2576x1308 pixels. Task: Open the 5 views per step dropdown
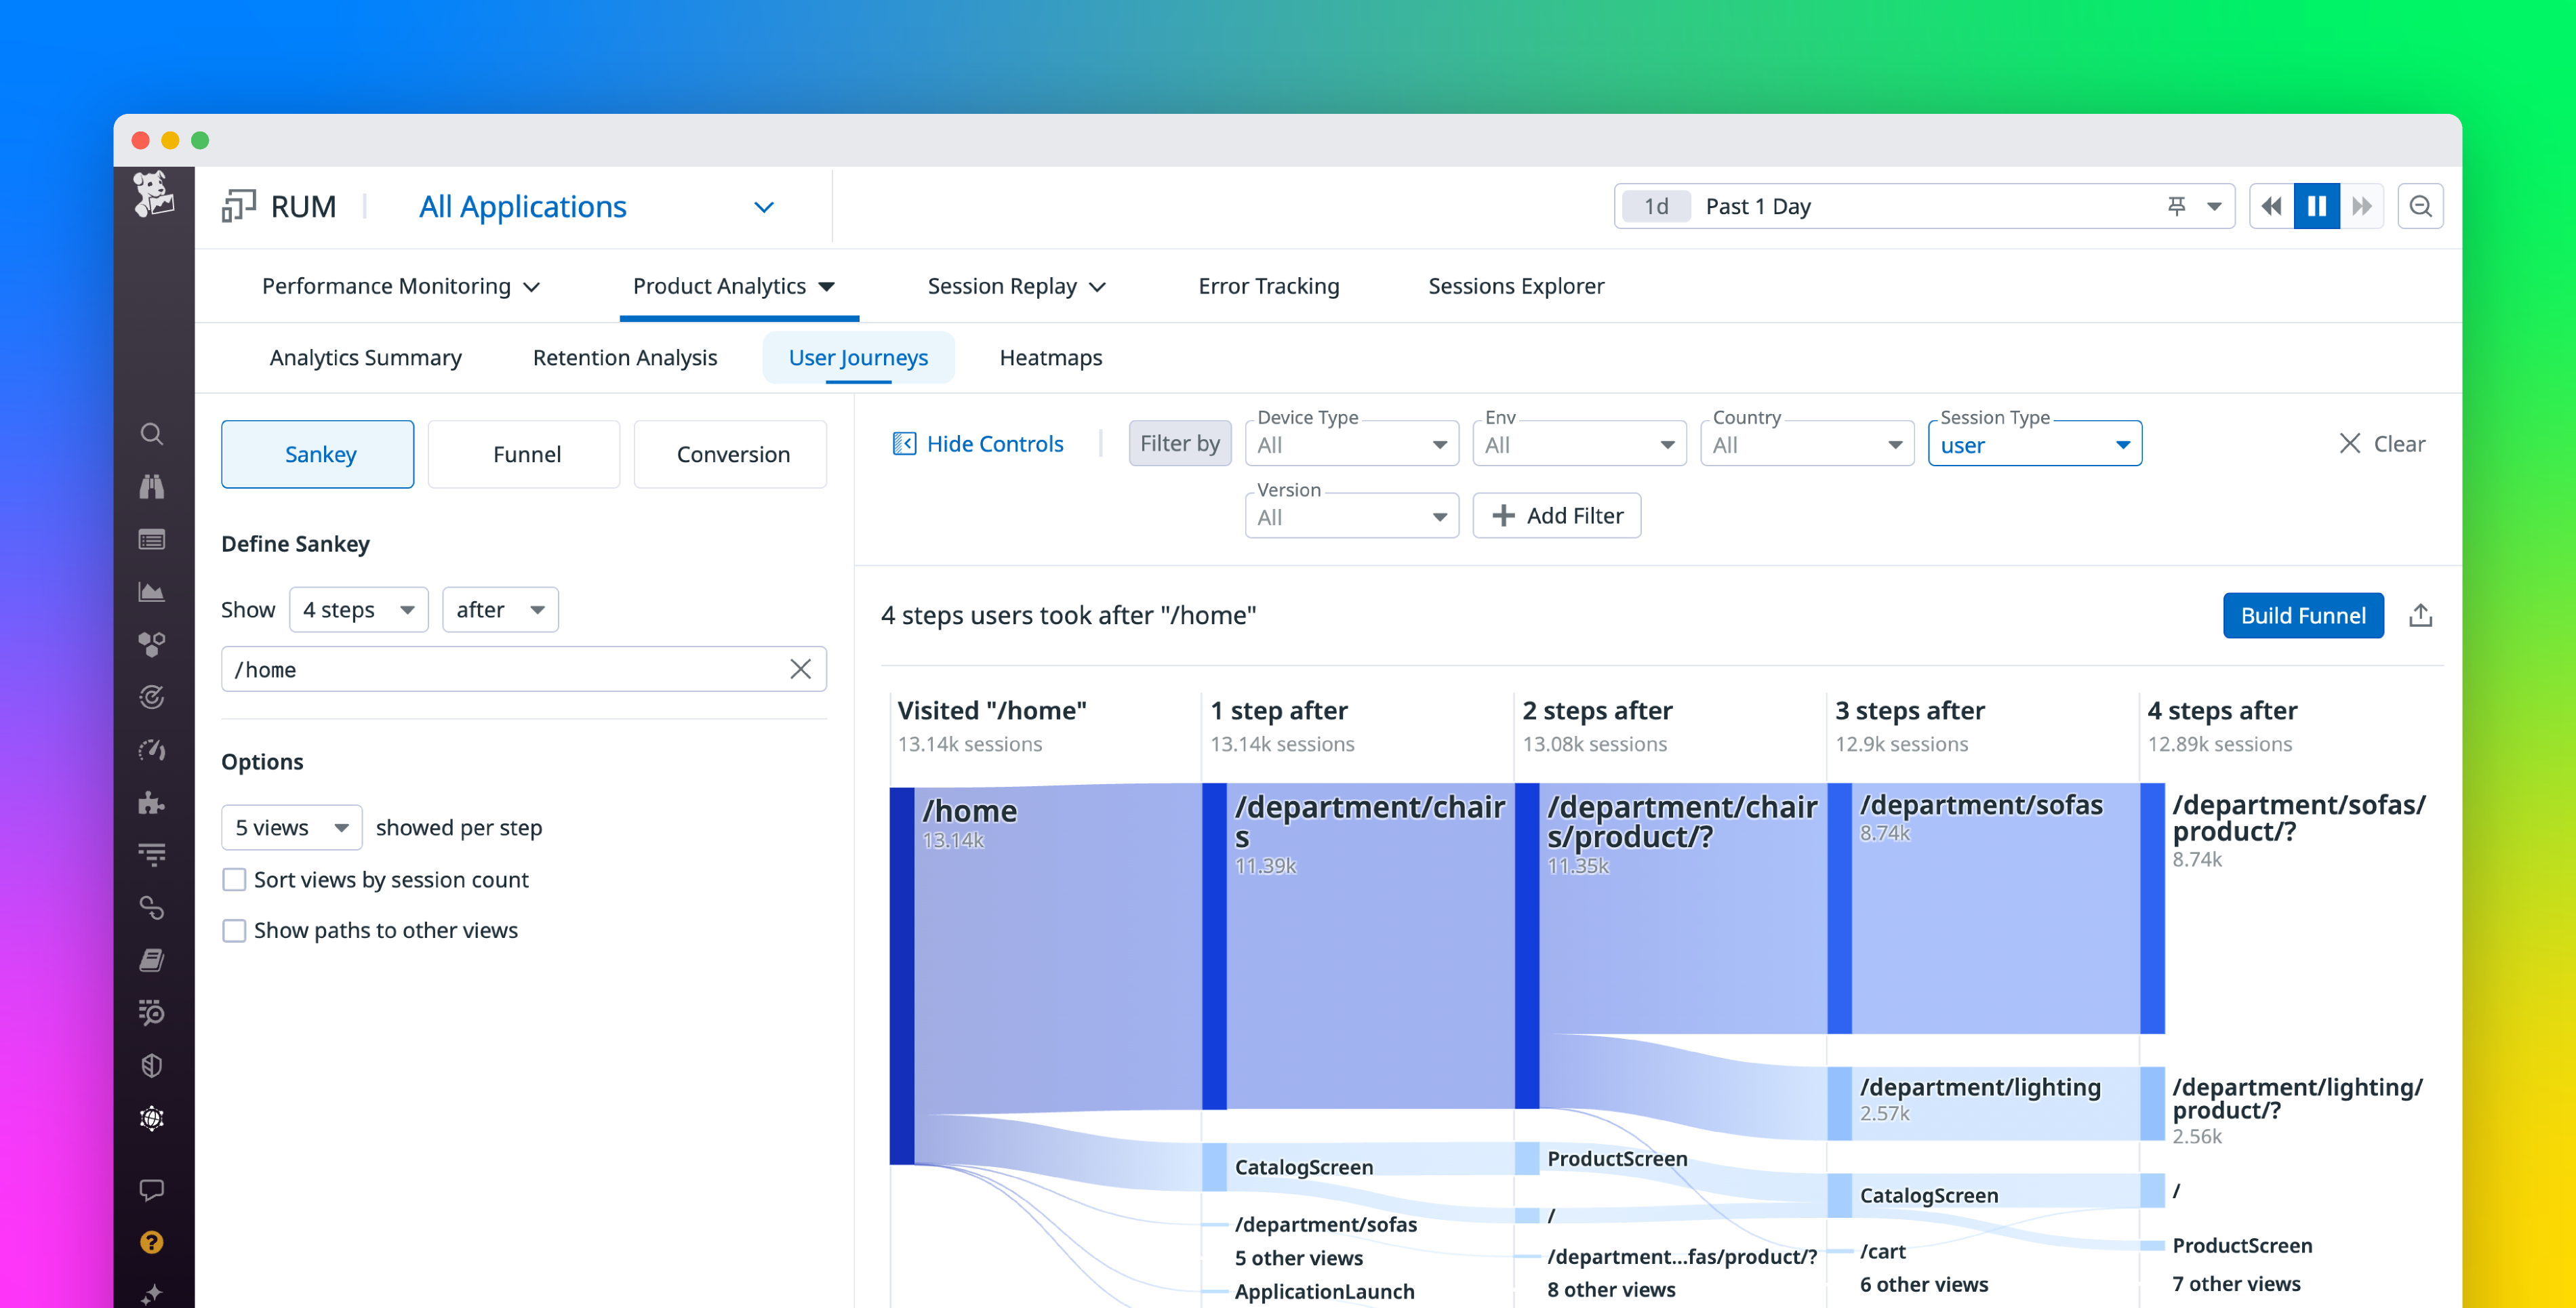(291, 827)
